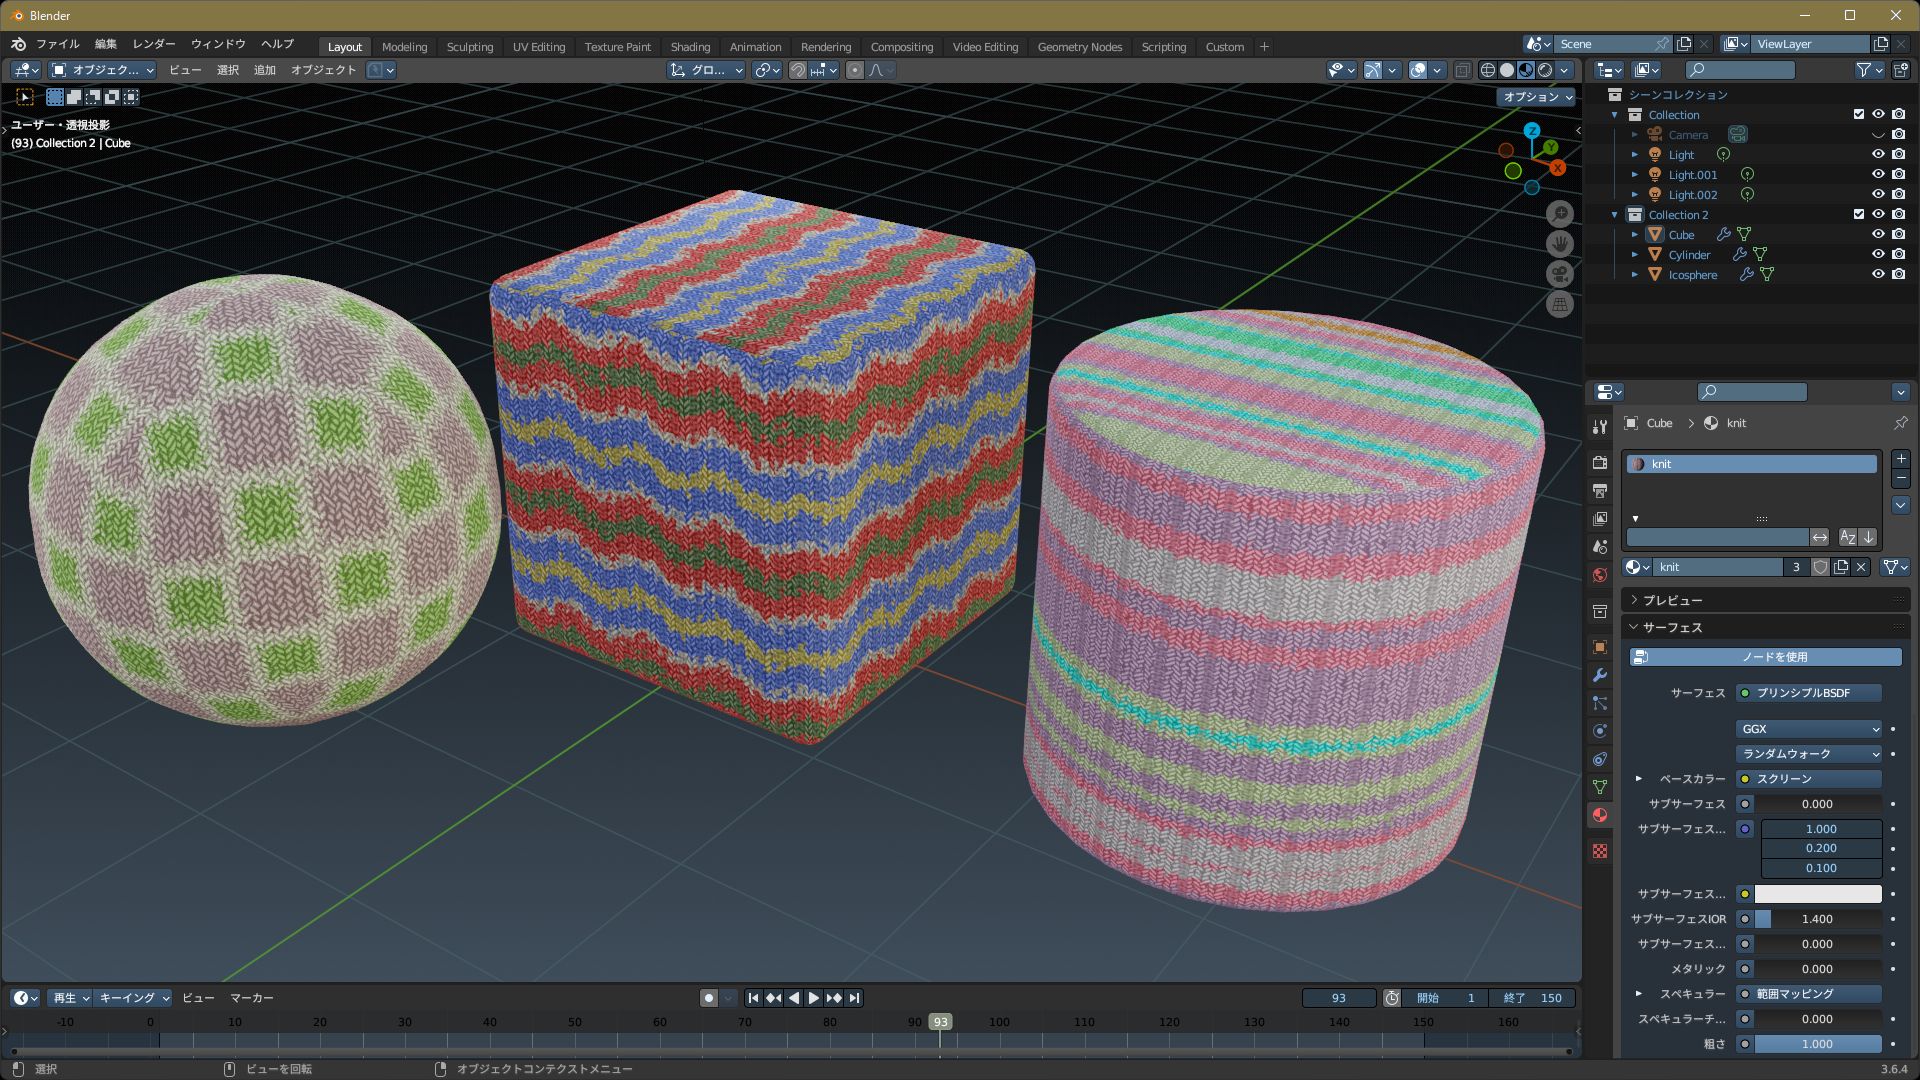The width and height of the screenshot is (1920, 1080).
Task: Open the Material properties tab icon
Action: tap(1600, 815)
